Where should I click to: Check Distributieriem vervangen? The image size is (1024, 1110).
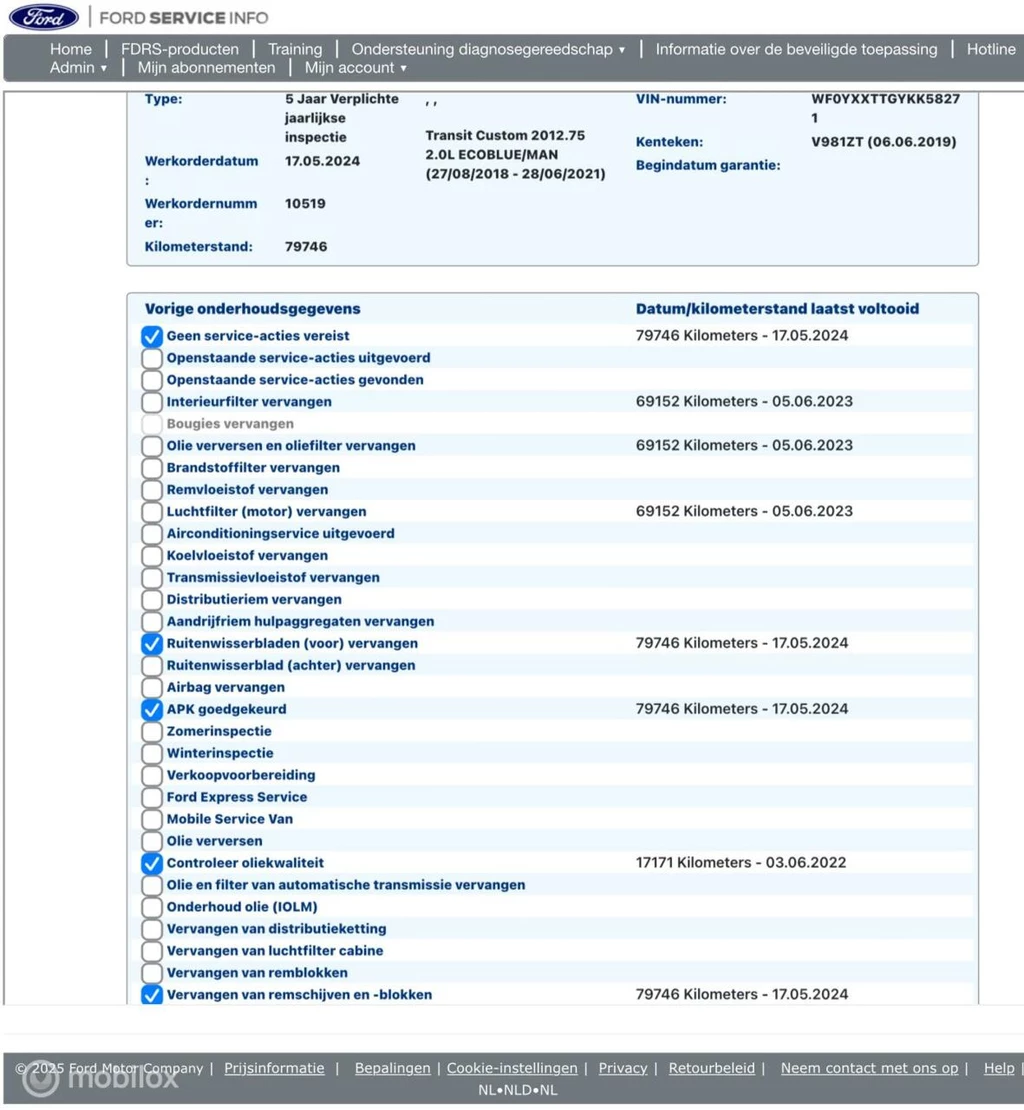(x=151, y=600)
